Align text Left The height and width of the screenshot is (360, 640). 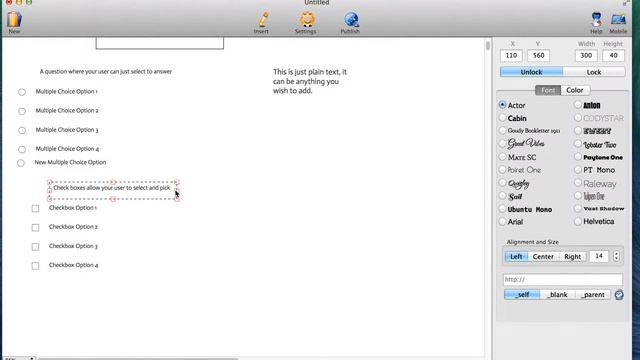(x=516, y=256)
